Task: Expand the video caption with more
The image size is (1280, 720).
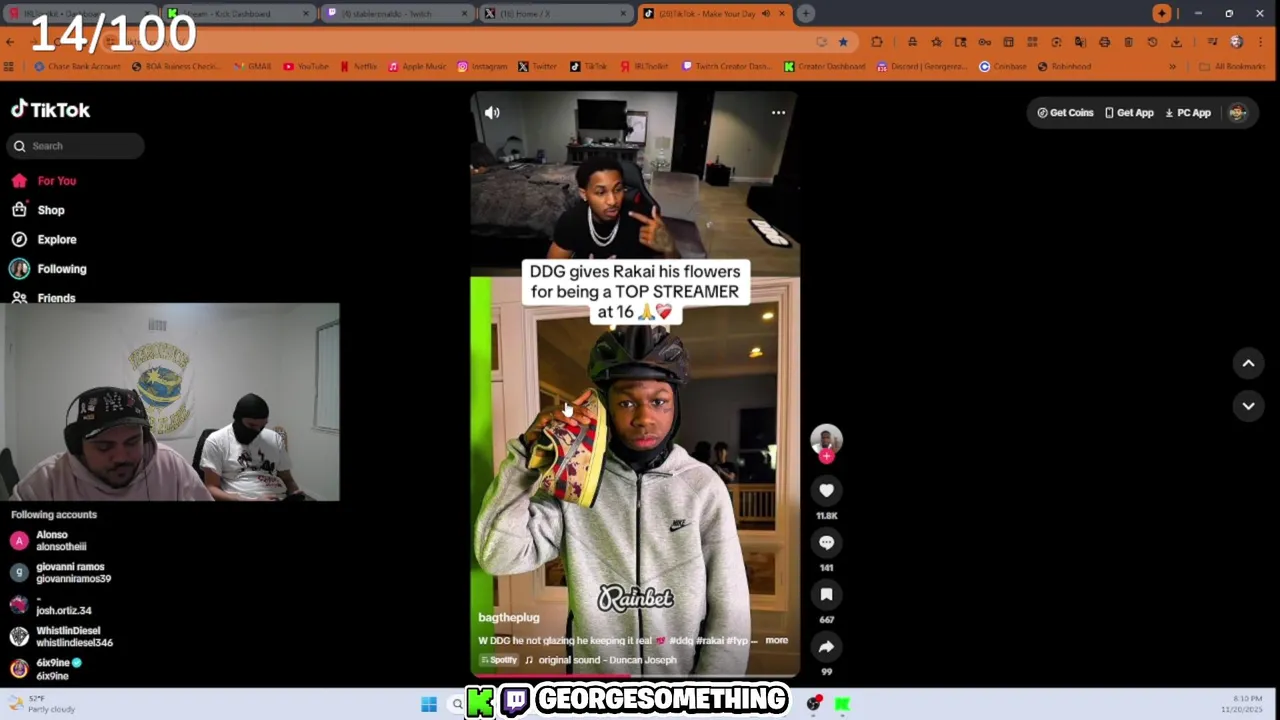Action: point(776,640)
